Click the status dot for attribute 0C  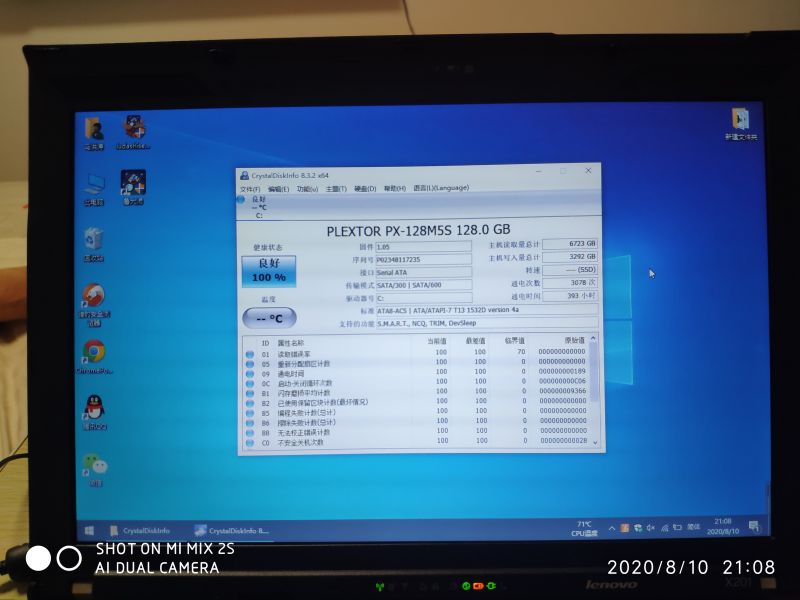(249, 384)
